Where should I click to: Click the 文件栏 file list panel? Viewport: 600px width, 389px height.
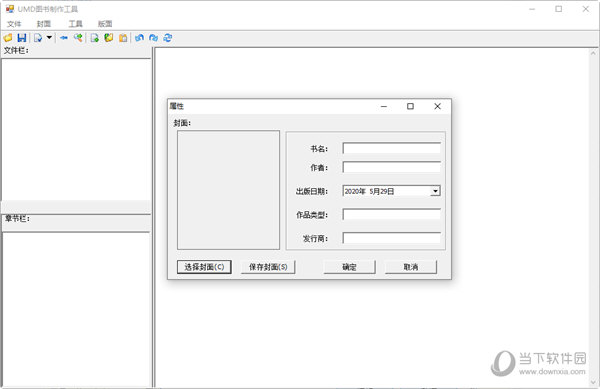(x=76, y=129)
